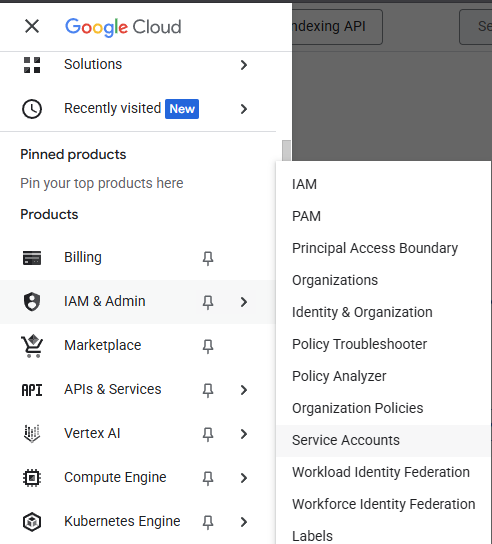492x544 pixels.
Task: Go to Service Accounts
Action: coord(383,441)
